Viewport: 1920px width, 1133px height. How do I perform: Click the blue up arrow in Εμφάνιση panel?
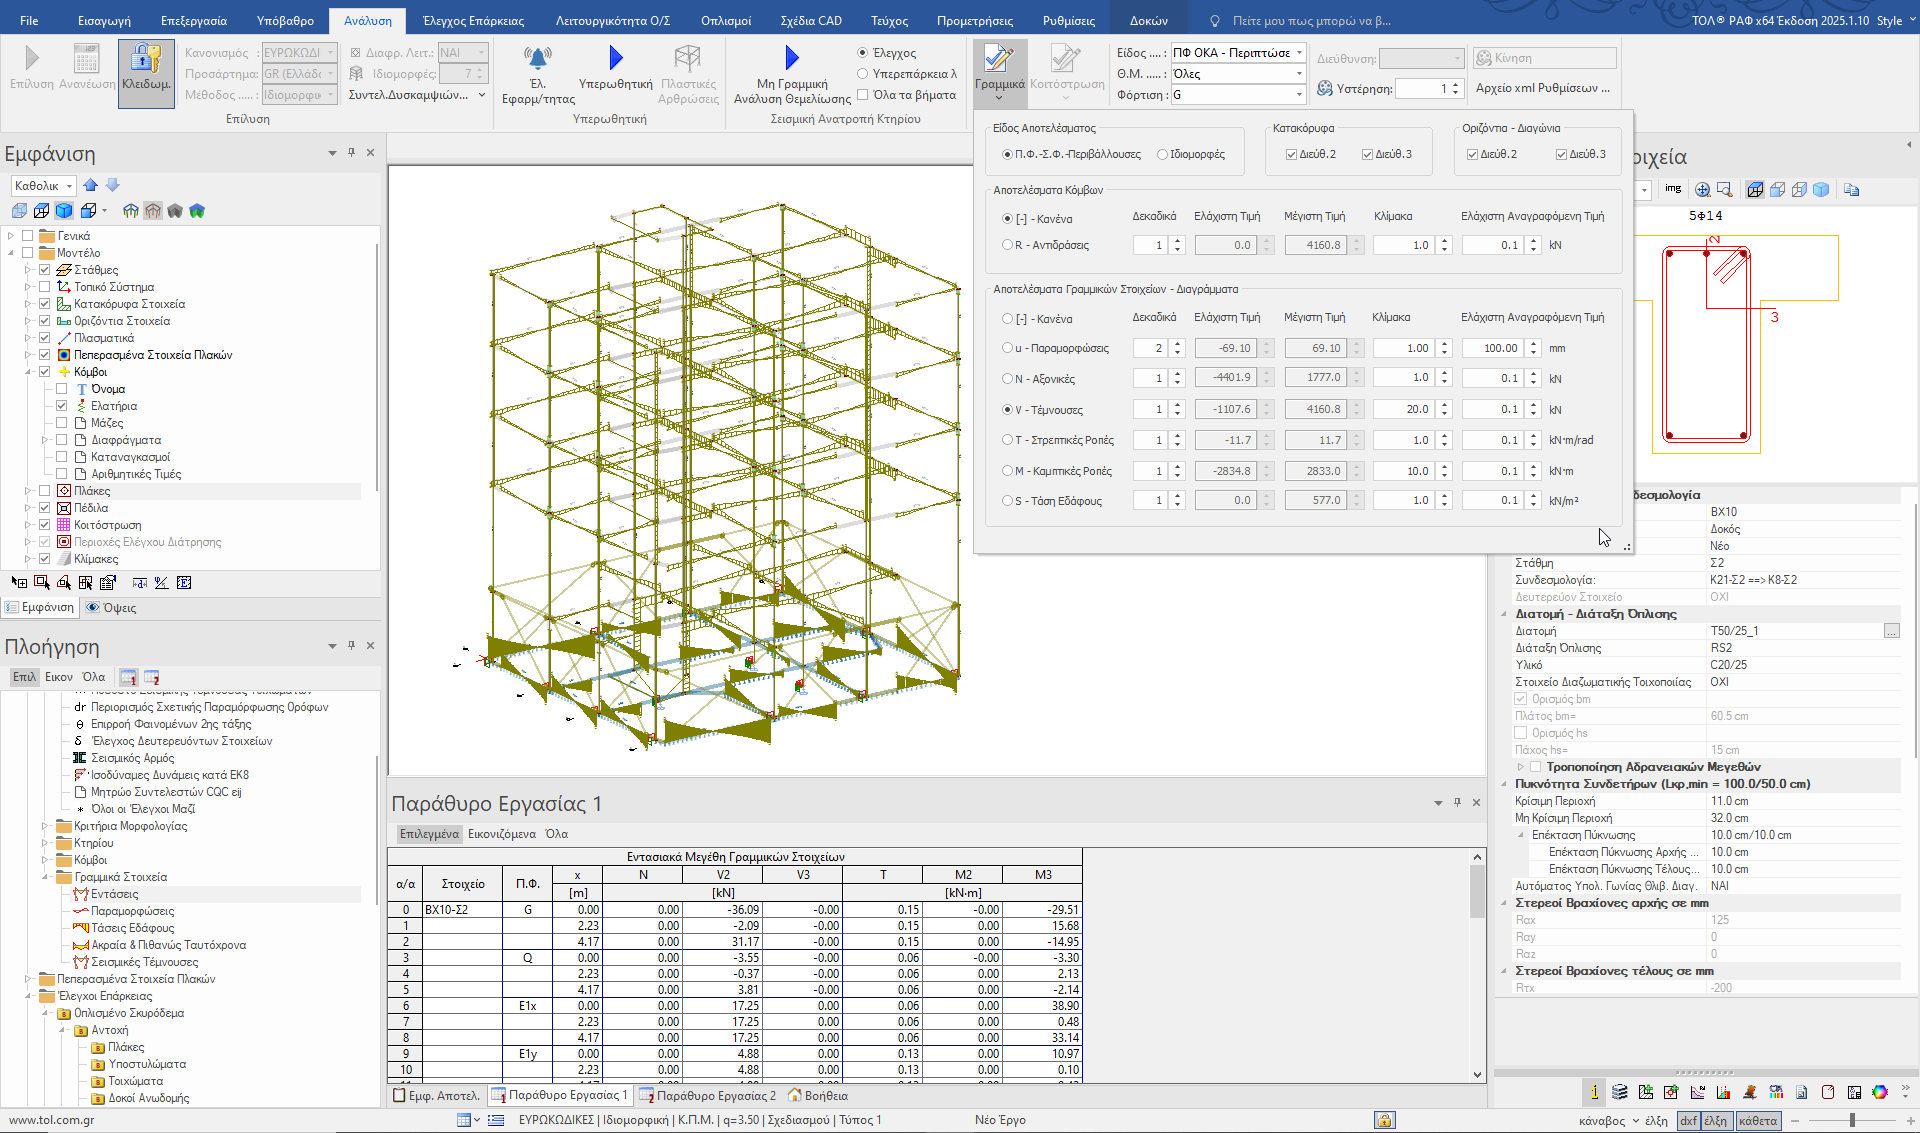point(91,185)
